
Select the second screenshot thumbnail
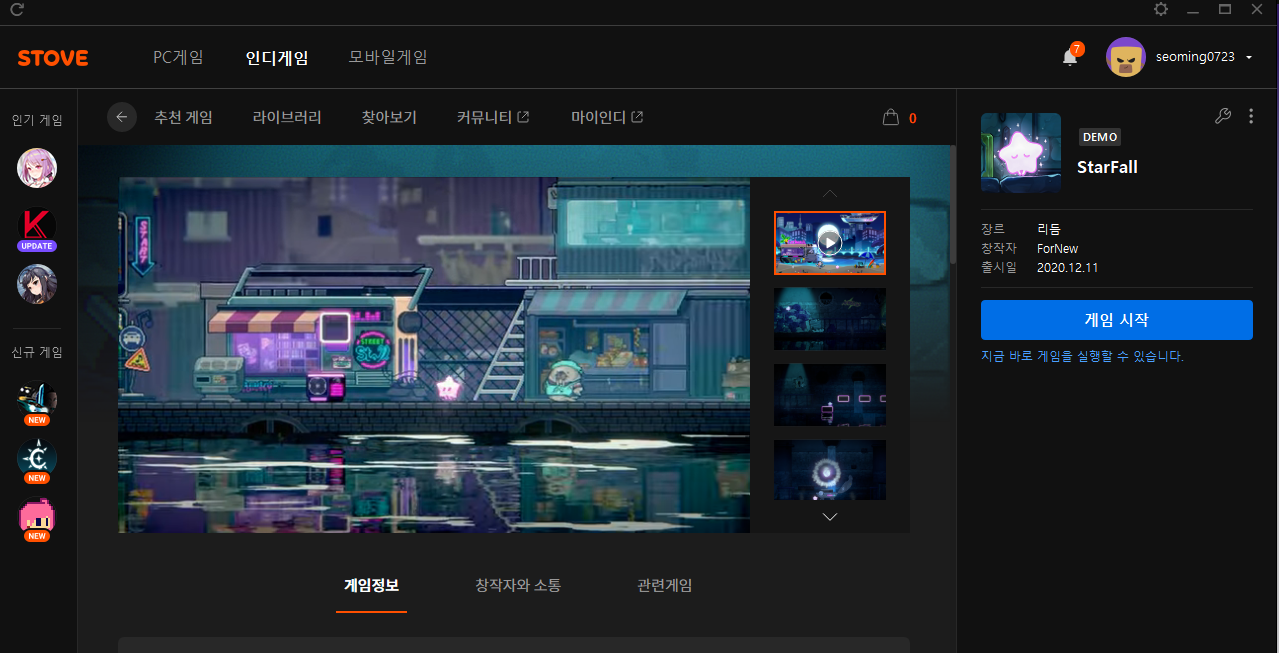(829, 319)
